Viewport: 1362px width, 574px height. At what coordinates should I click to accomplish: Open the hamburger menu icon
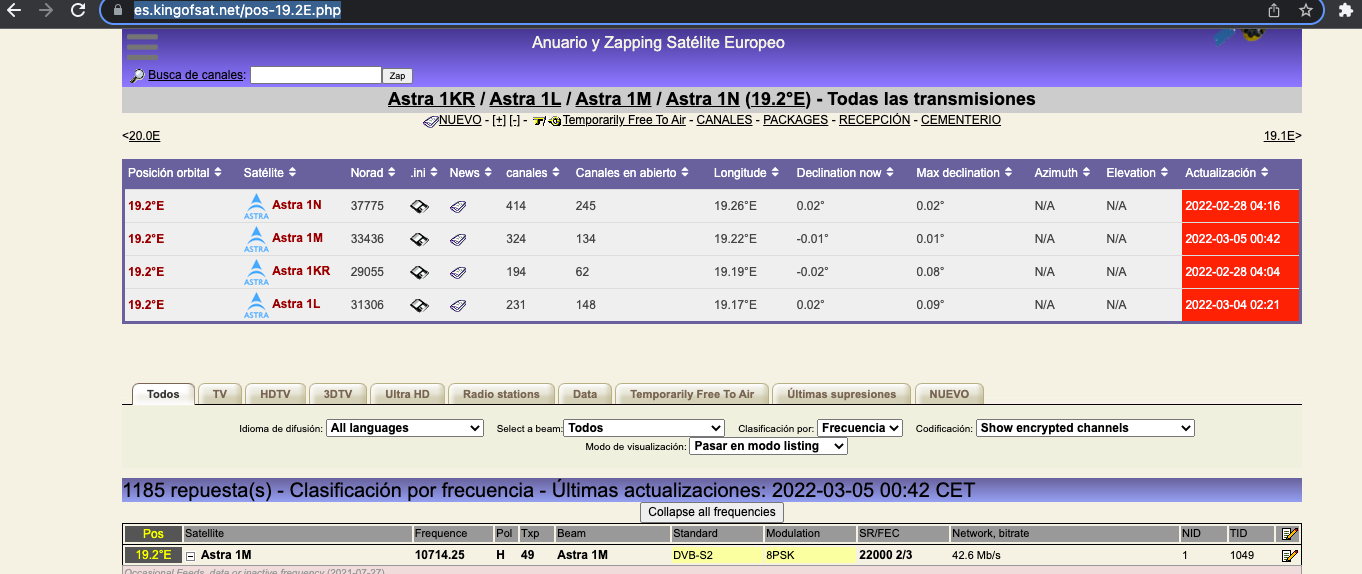(x=142, y=47)
